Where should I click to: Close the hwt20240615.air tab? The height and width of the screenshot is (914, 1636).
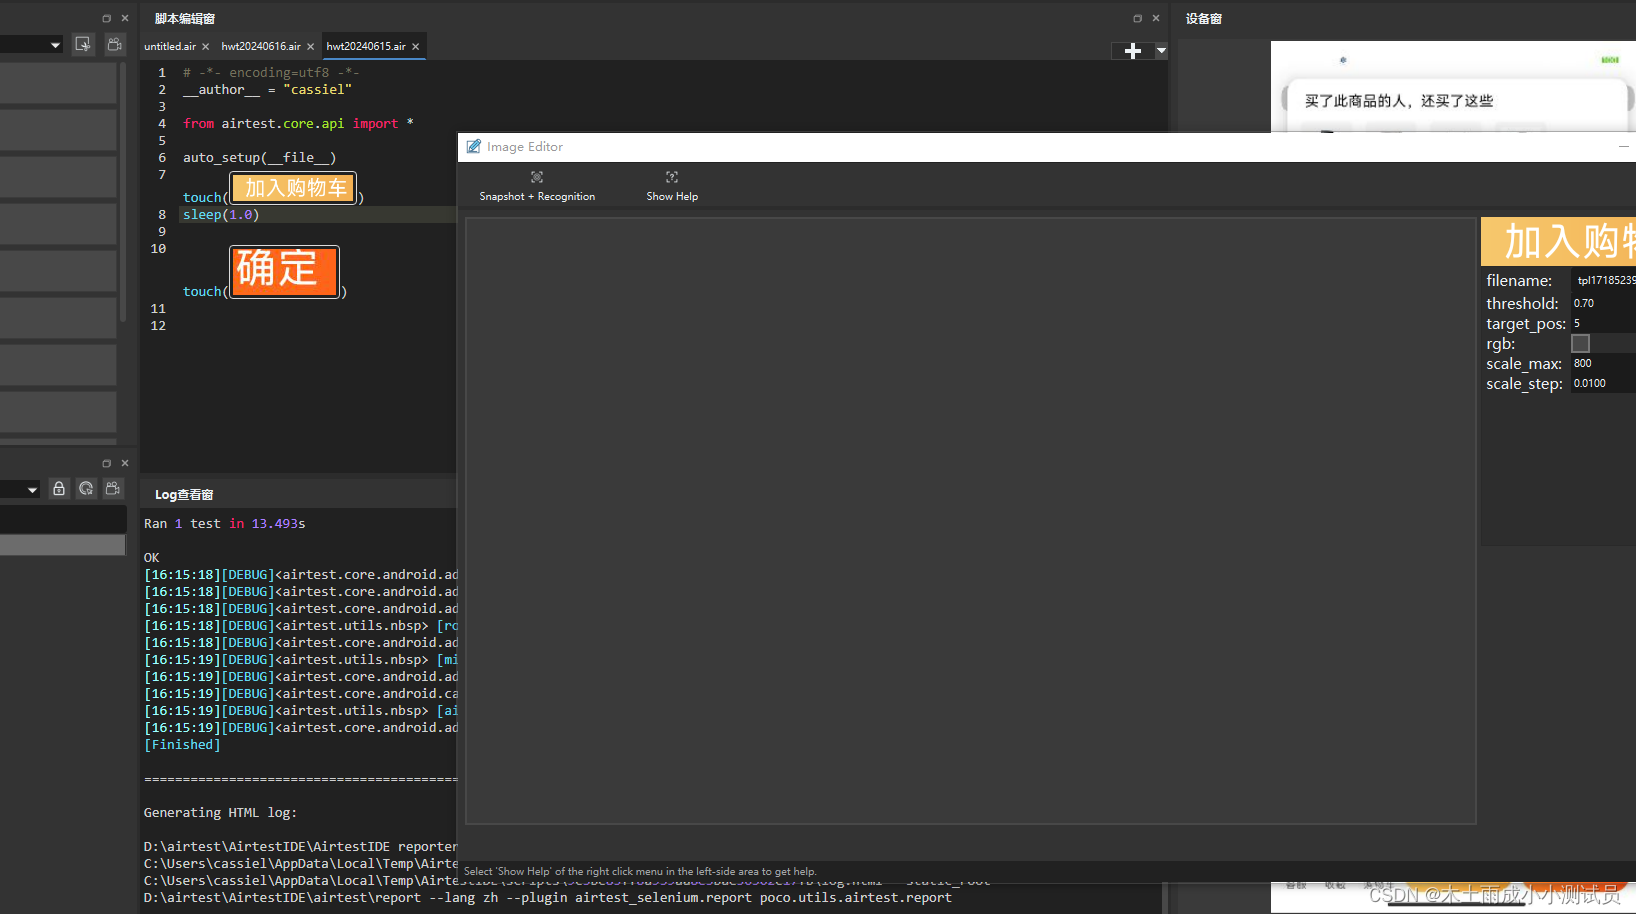click(x=416, y=47)
